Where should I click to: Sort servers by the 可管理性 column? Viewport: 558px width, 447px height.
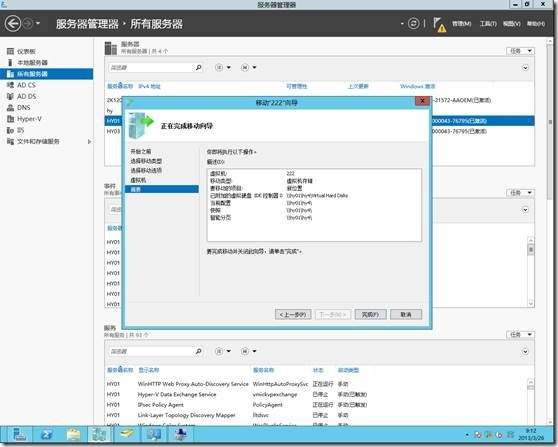[296, 86]
